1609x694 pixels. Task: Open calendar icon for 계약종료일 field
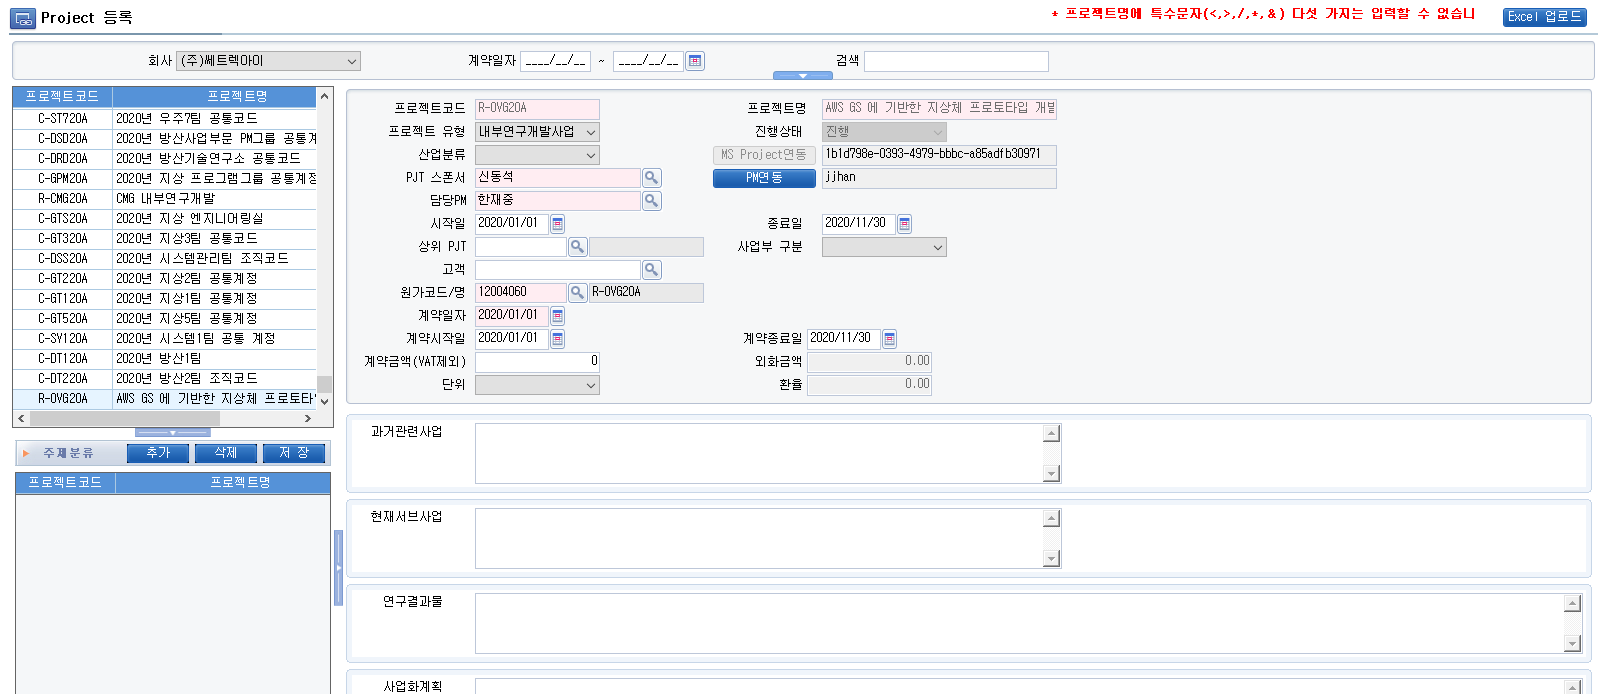(x=889, y=339)
